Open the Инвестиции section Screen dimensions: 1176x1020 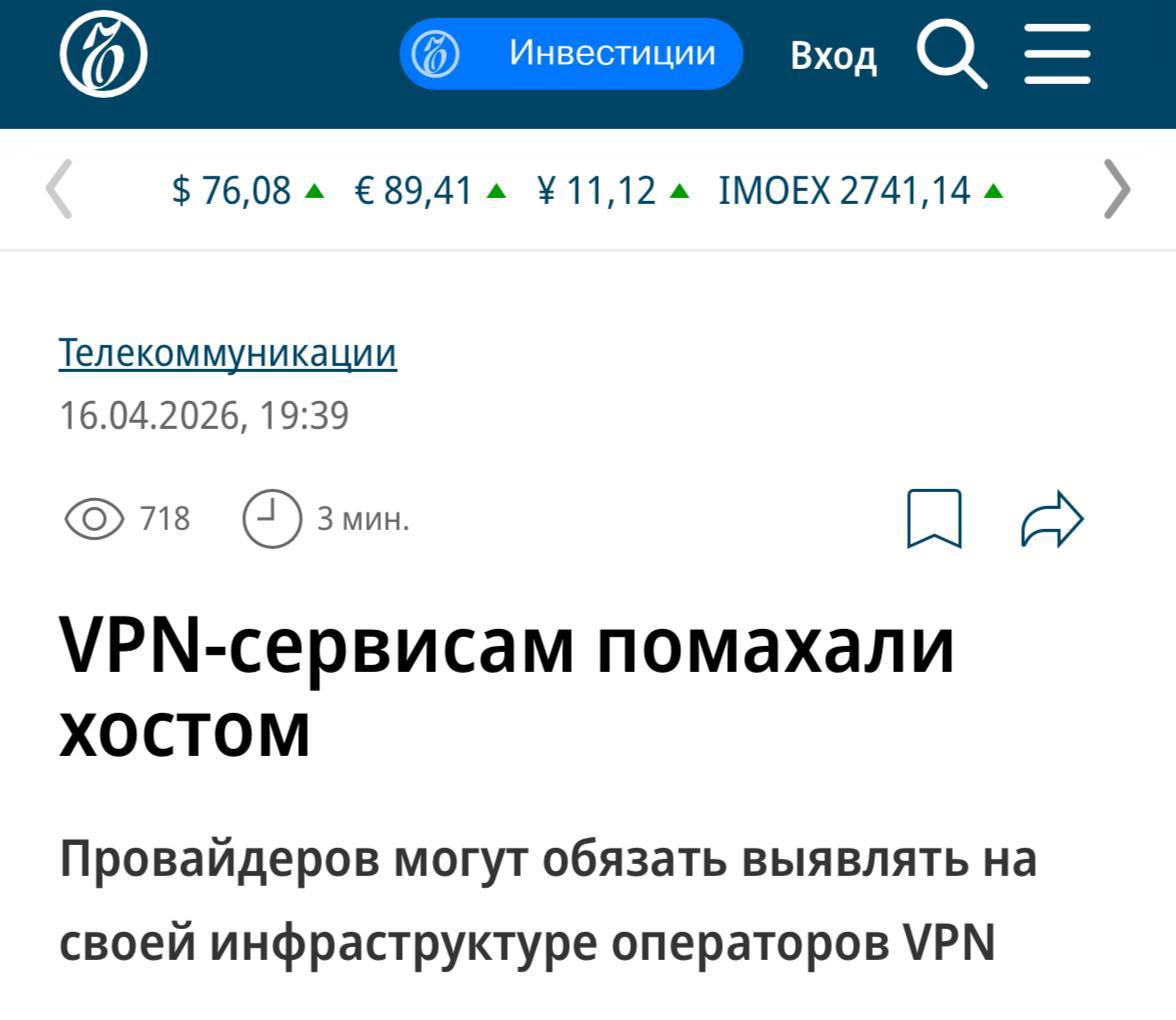point(572,54)
